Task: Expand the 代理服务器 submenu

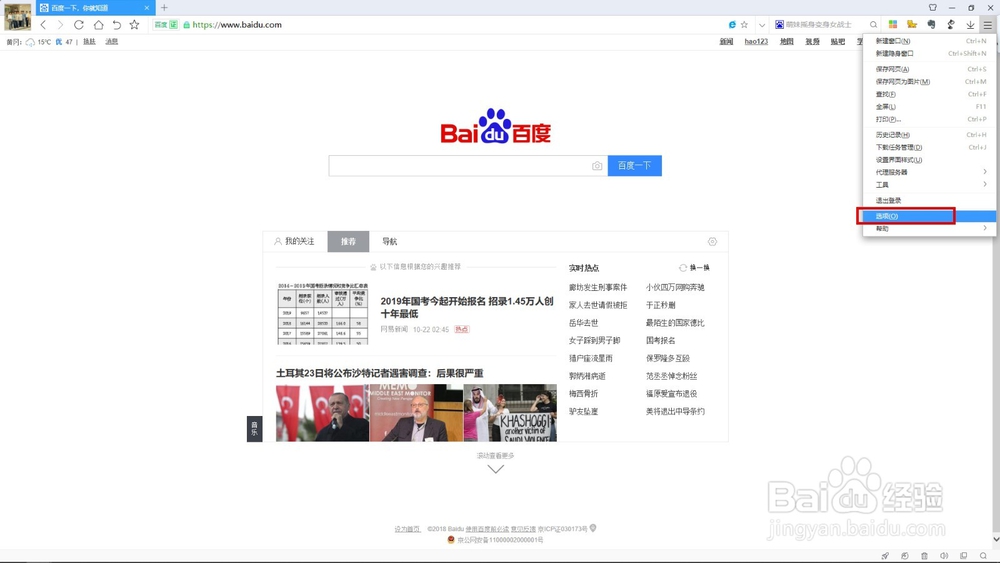Action: coord(929,172)
